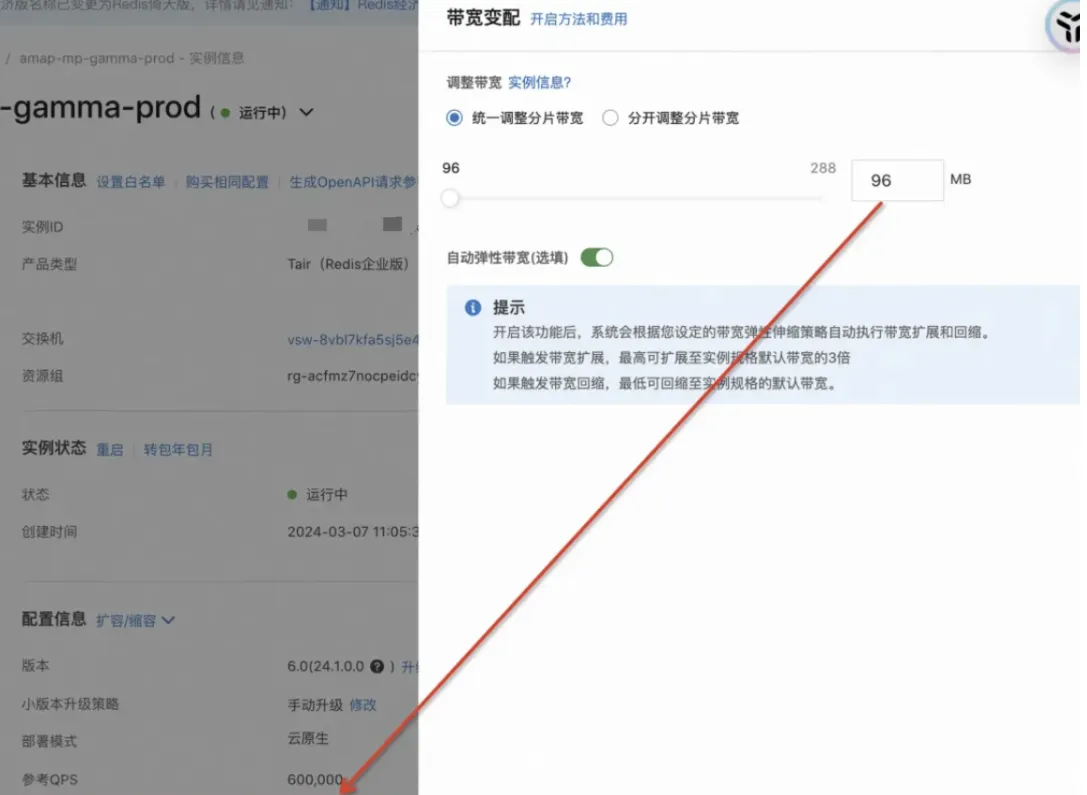Click the Tair（Redis企业版） product type text

[x=348, y=264]
